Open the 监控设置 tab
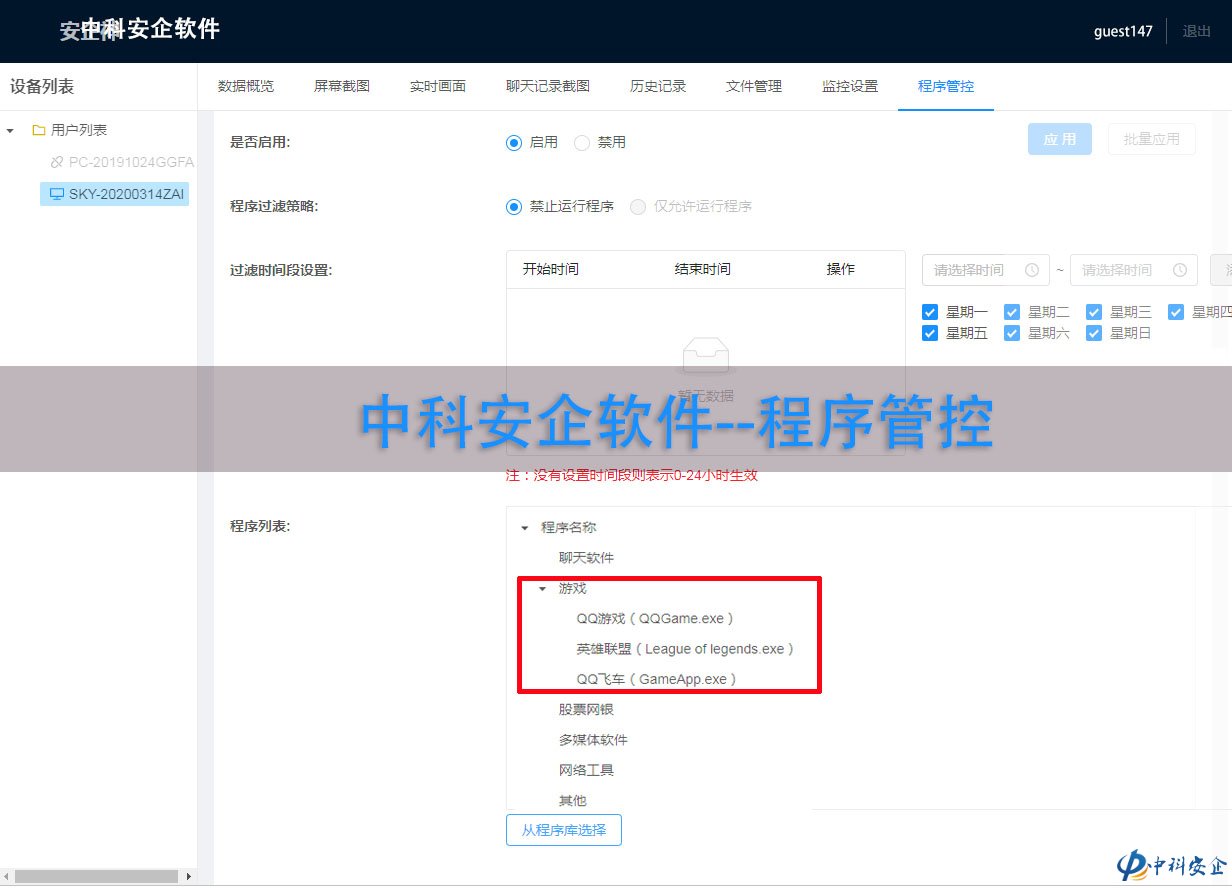 [x=850, y=86]
